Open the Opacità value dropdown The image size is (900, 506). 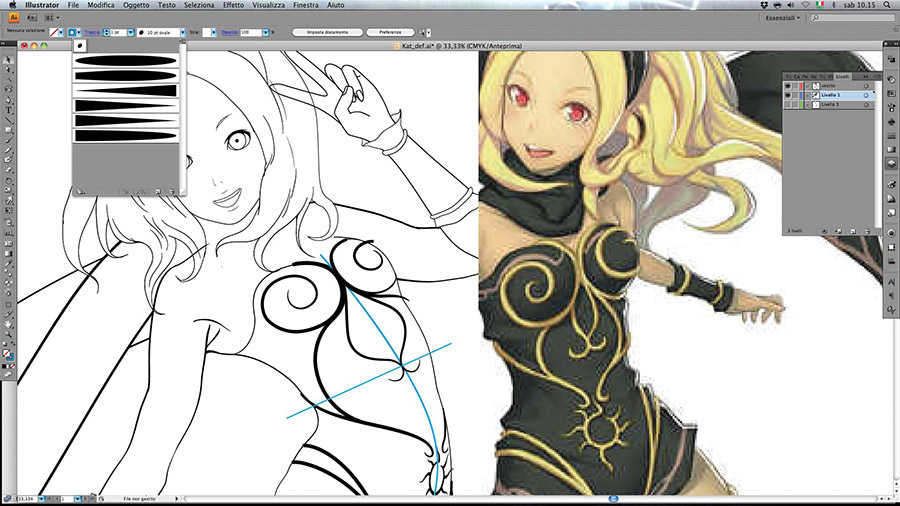point(265,32)
